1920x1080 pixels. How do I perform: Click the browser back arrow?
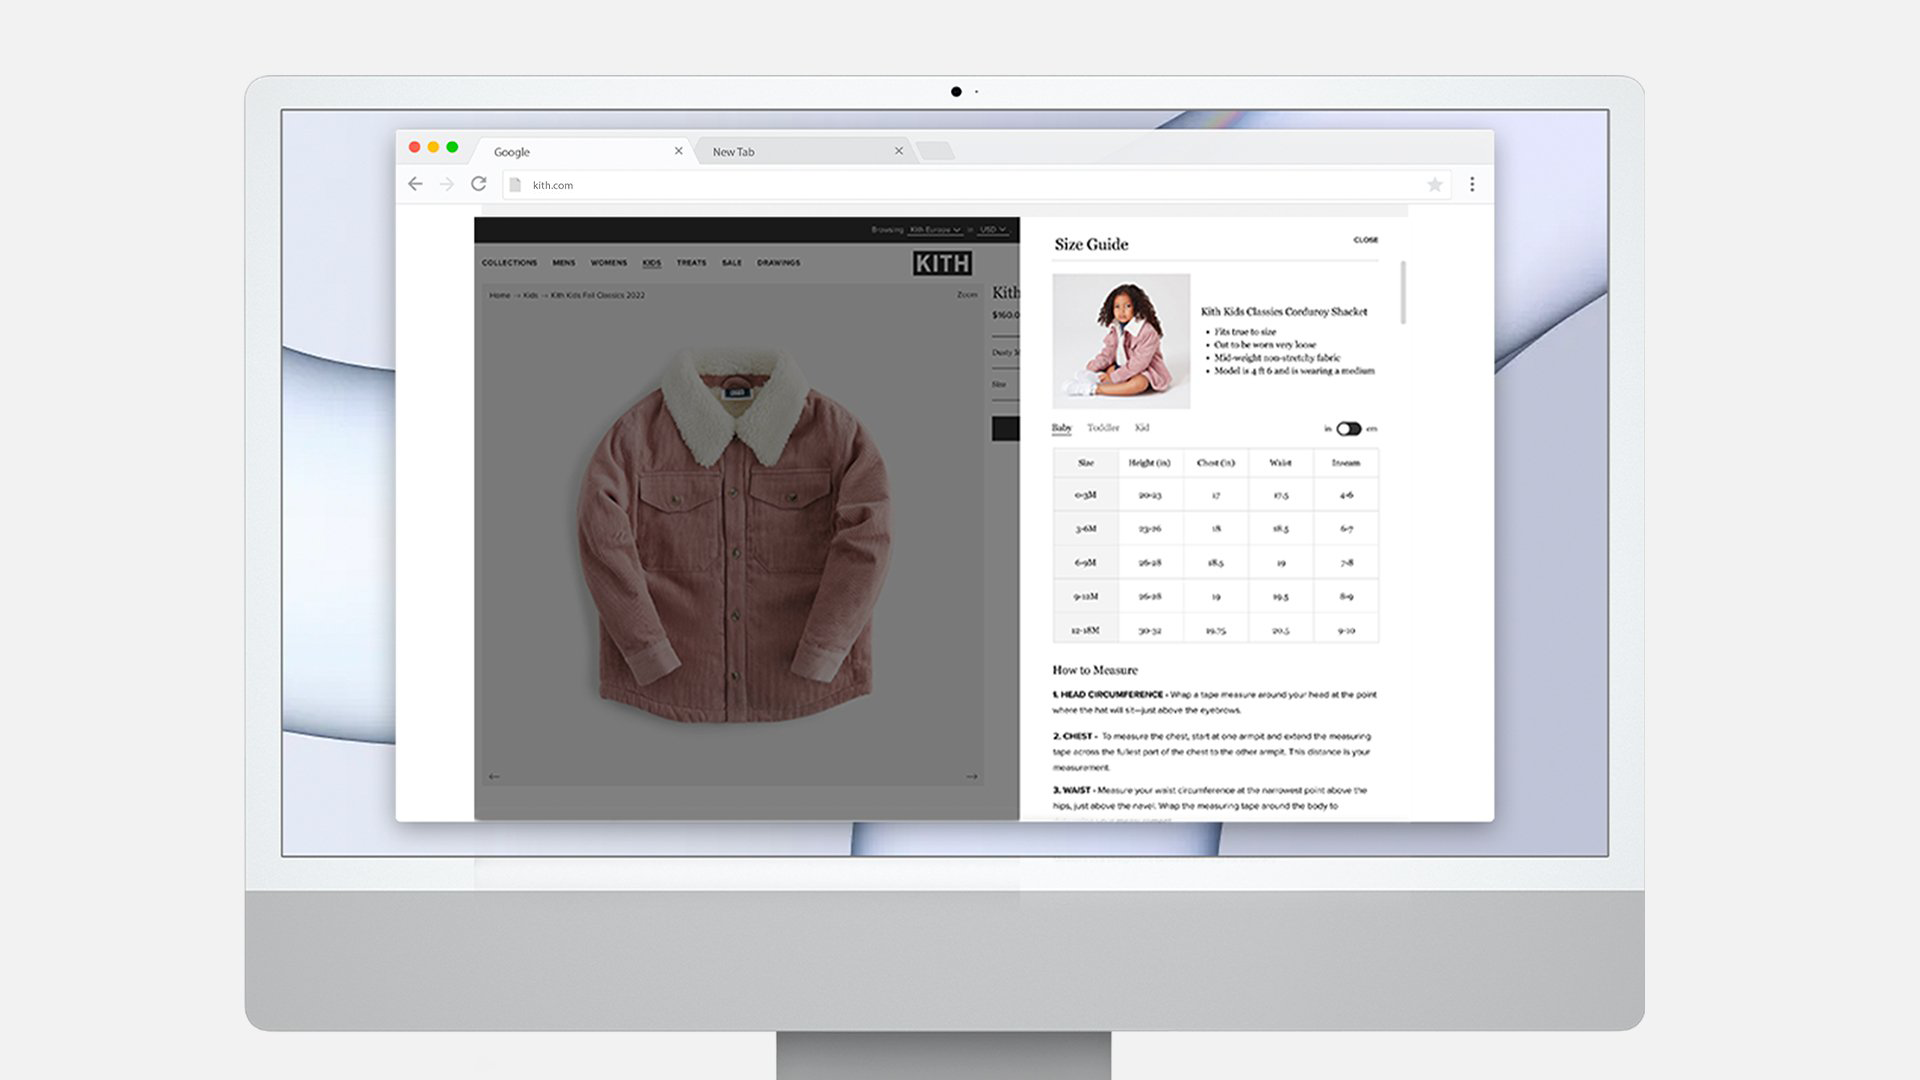[415, 184]
